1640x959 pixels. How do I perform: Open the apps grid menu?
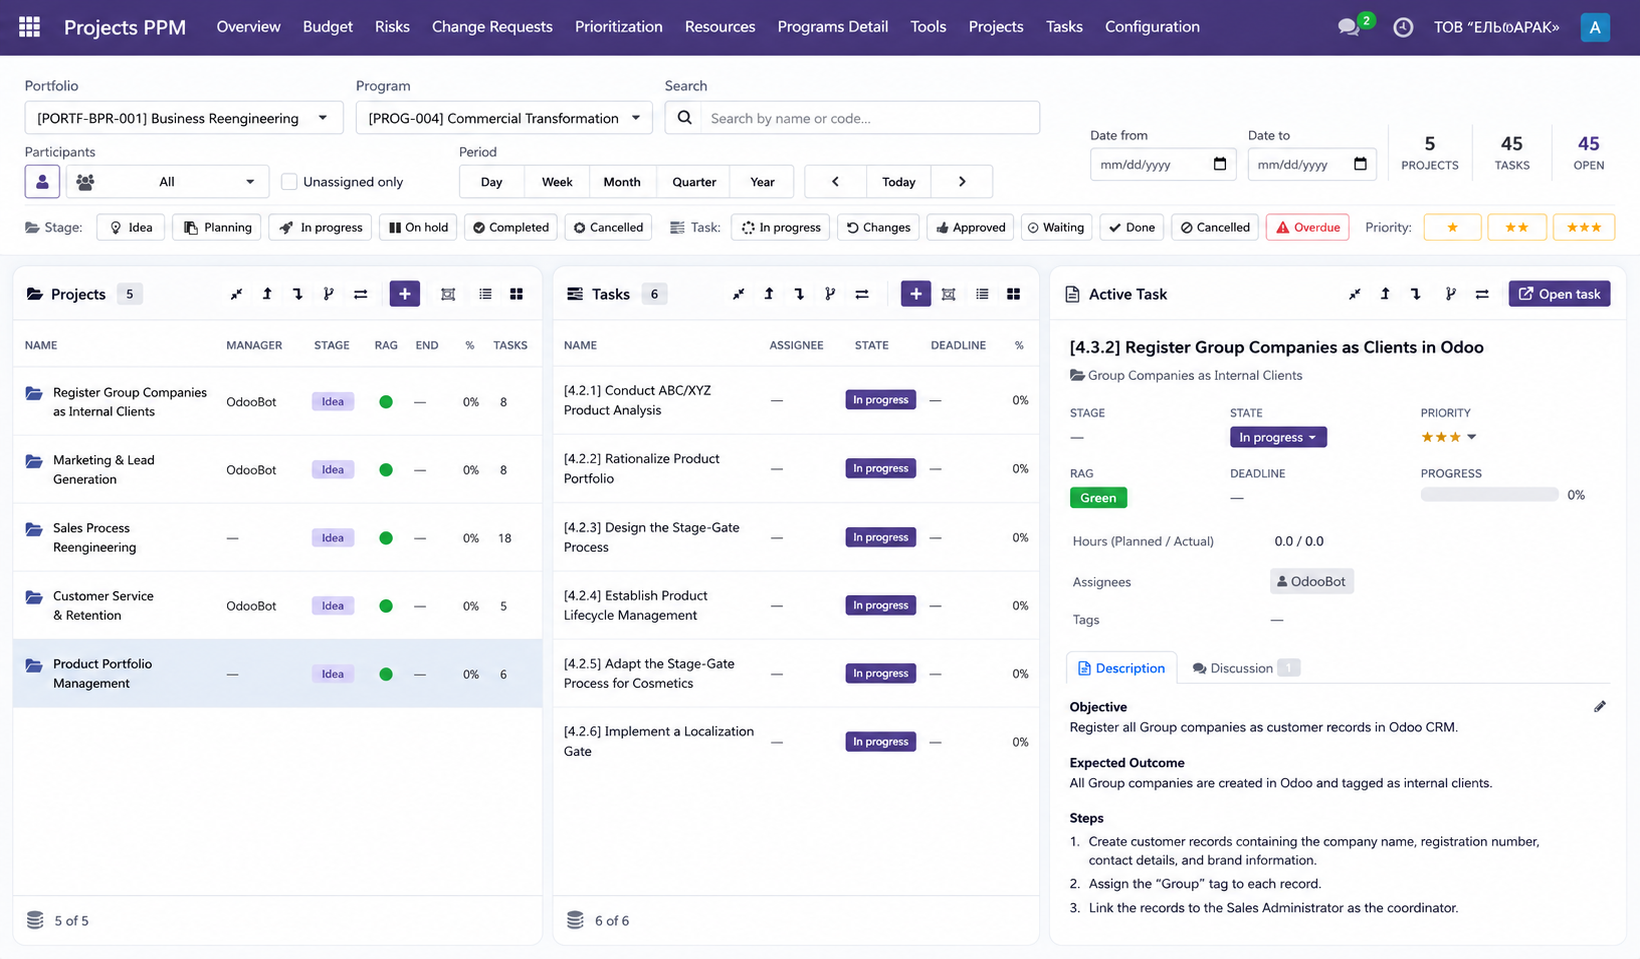point(30,27)
